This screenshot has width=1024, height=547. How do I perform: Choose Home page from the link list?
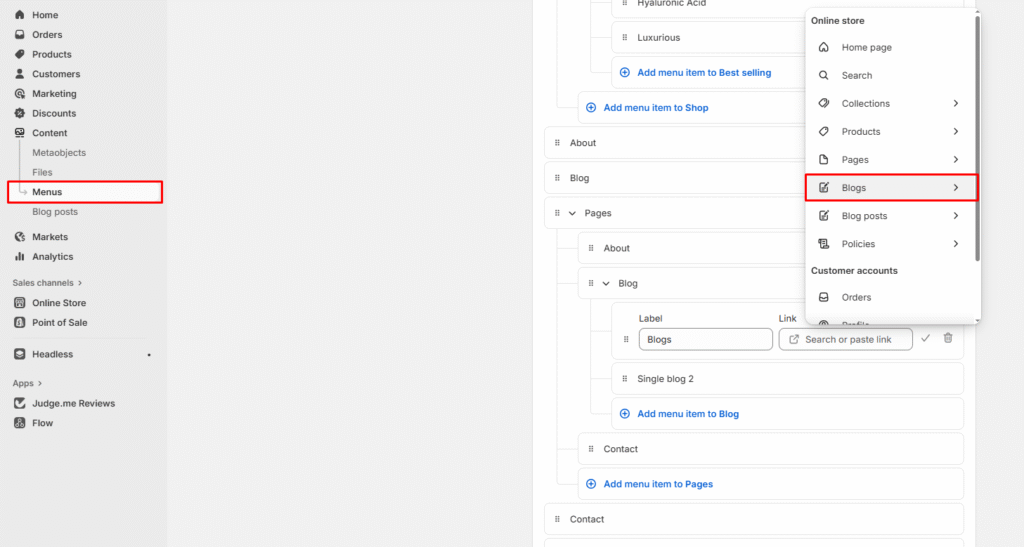pyautogui.click(x=866, y=48)
